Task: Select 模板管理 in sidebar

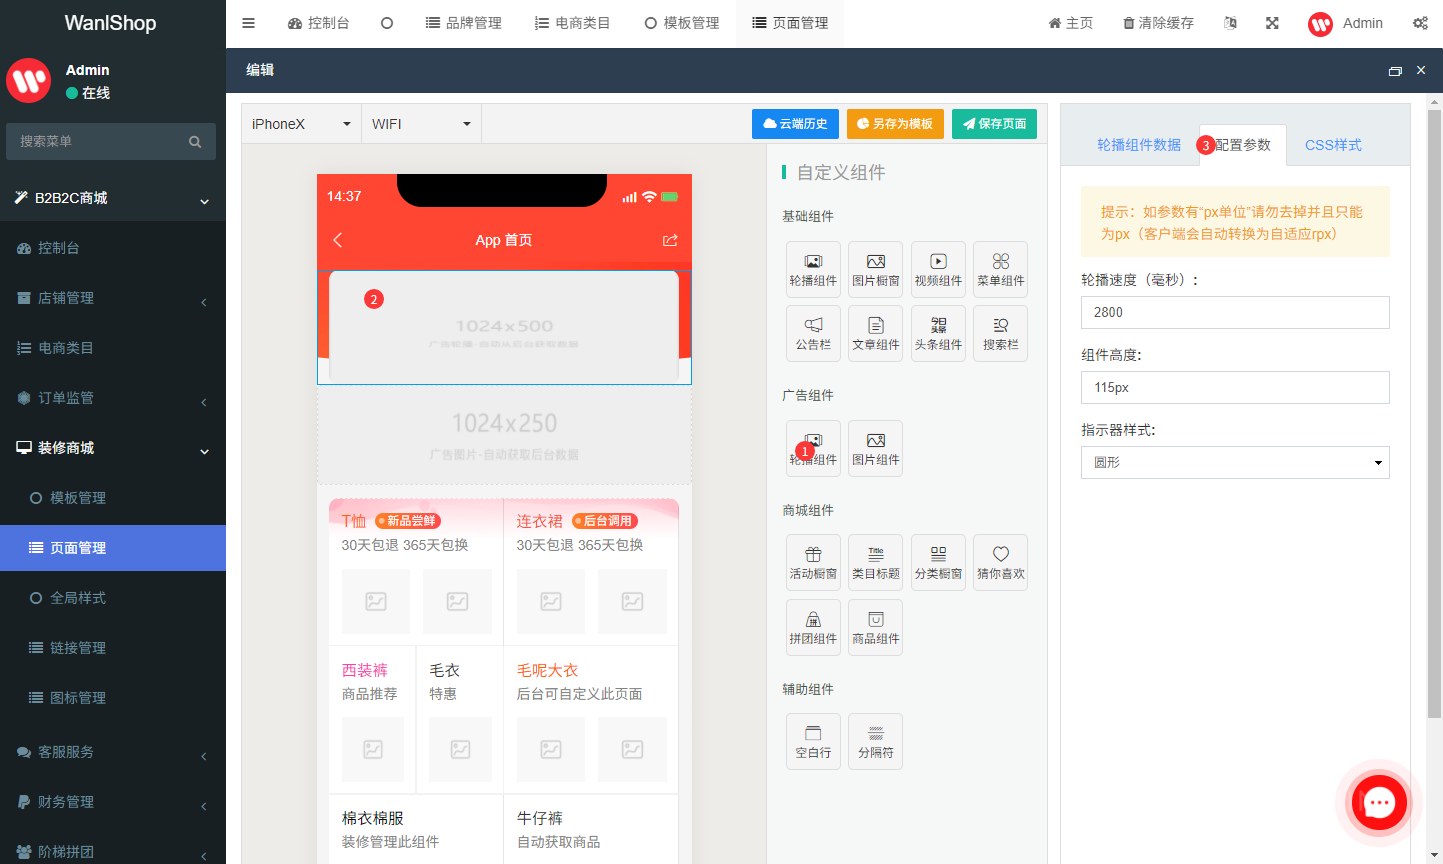Action: click(x=113, y=498)
